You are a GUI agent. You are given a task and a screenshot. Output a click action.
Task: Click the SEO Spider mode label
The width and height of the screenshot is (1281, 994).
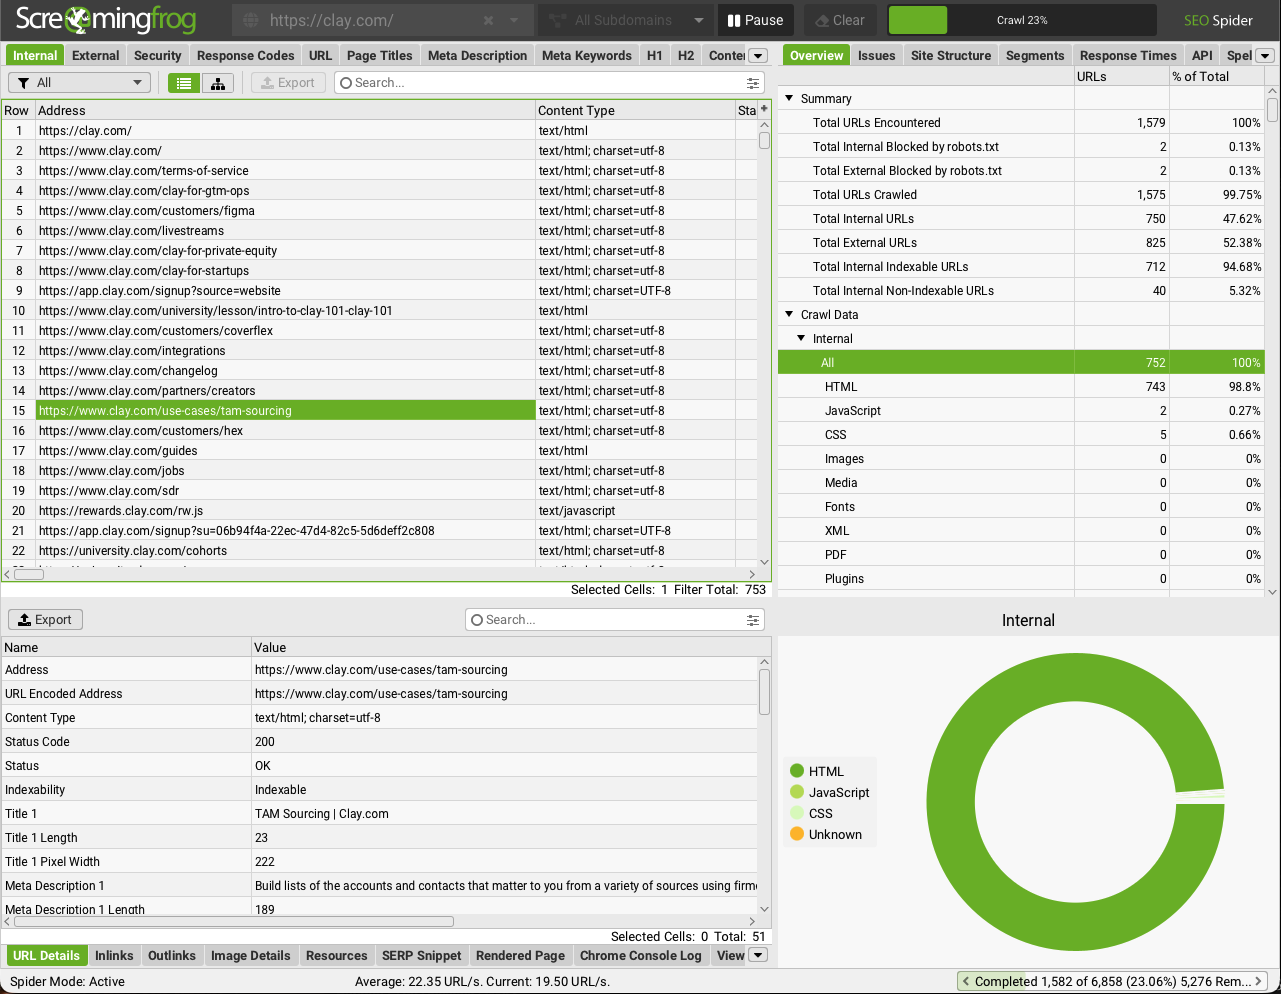[x=1218, y=20]
